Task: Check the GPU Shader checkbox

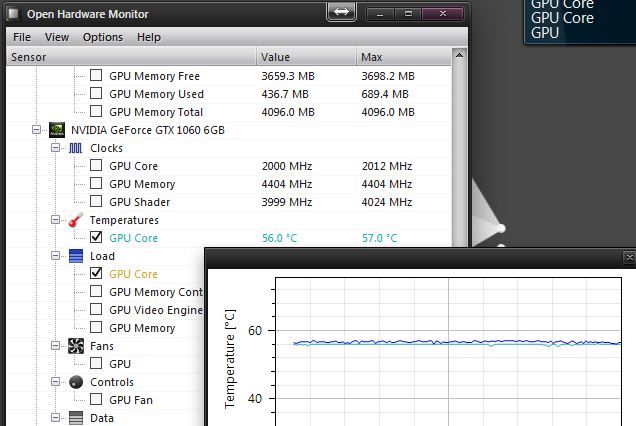Action: pos(96,201)
